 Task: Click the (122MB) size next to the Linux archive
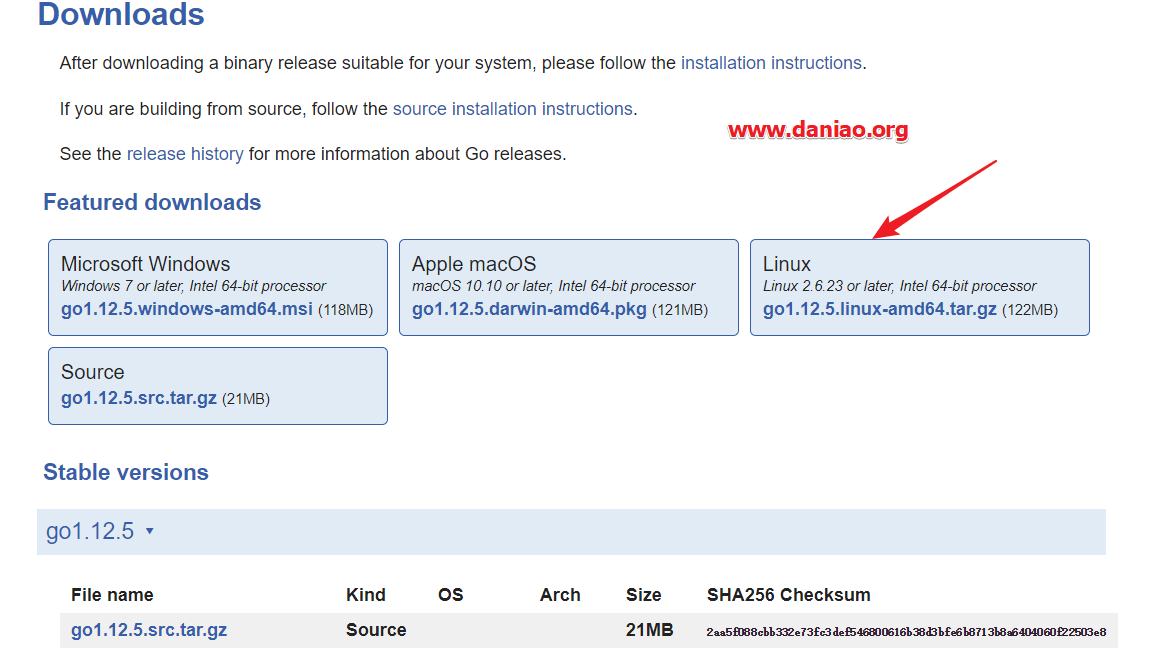pyautogui.click(x=1030, y=310)
